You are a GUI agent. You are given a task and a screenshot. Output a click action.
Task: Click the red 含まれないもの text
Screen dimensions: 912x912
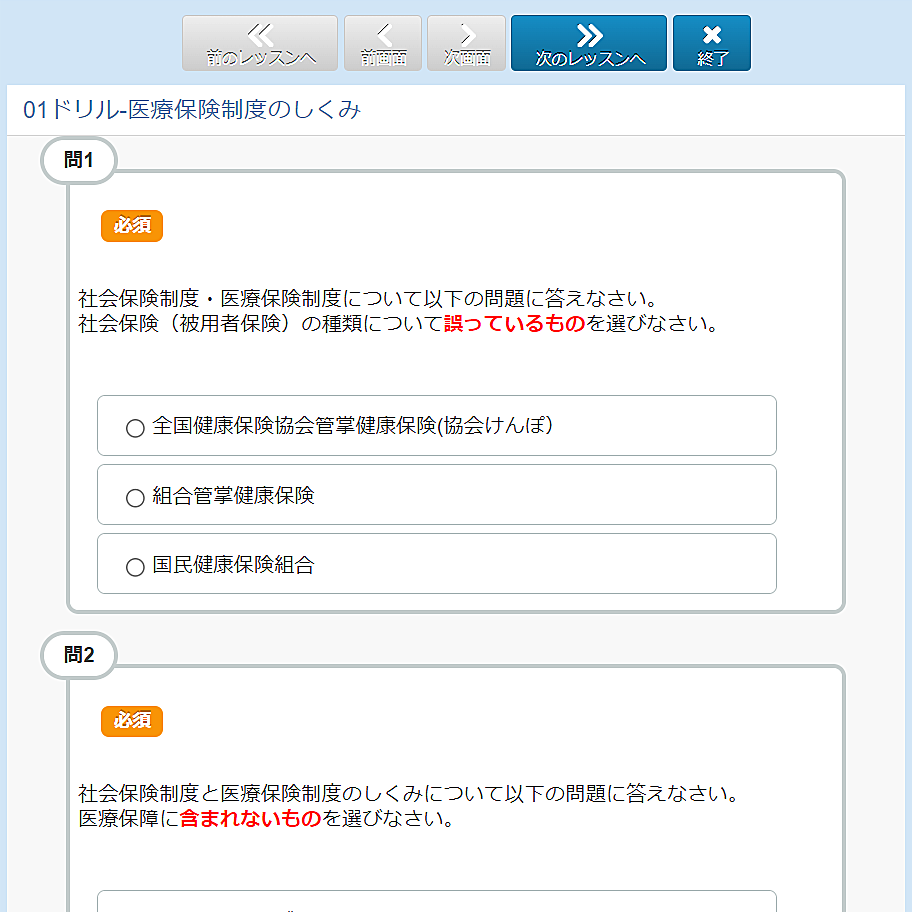(x=250, y=819)
